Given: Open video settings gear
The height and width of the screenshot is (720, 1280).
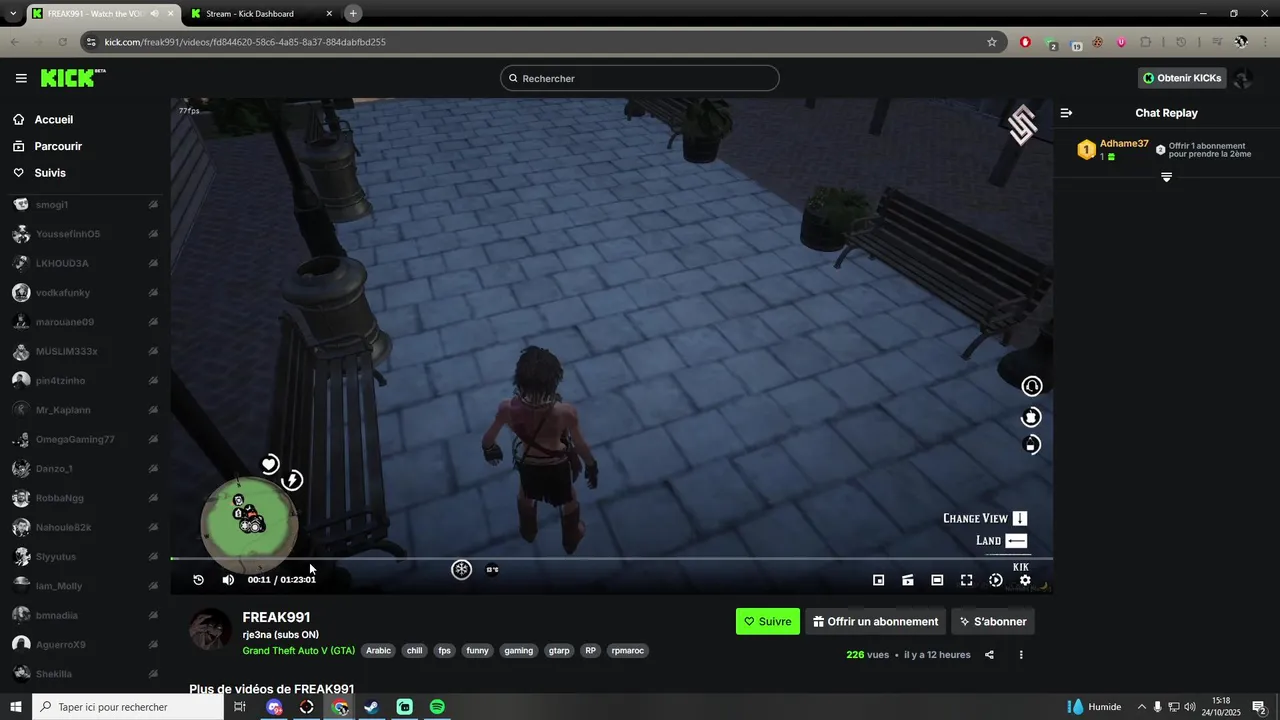Looking at the screenshot, I should 1025,580.
